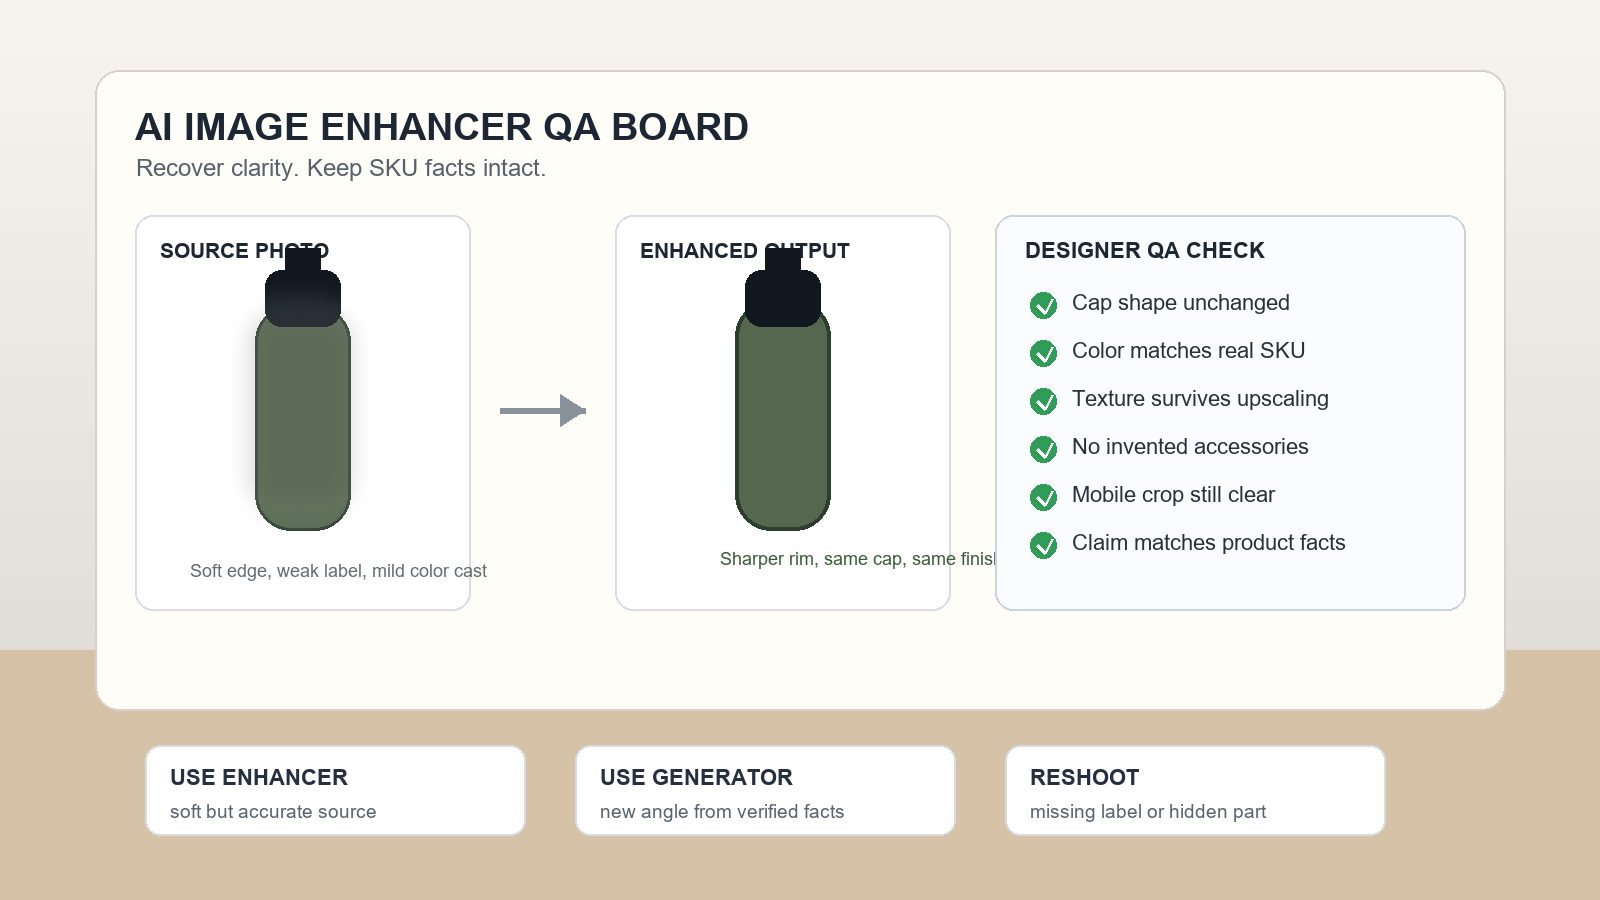Screen dimensions: 1600x900
Task: Click the check icon for No invented accessories
Action: pyautogui.click(x=1043, y=449)
